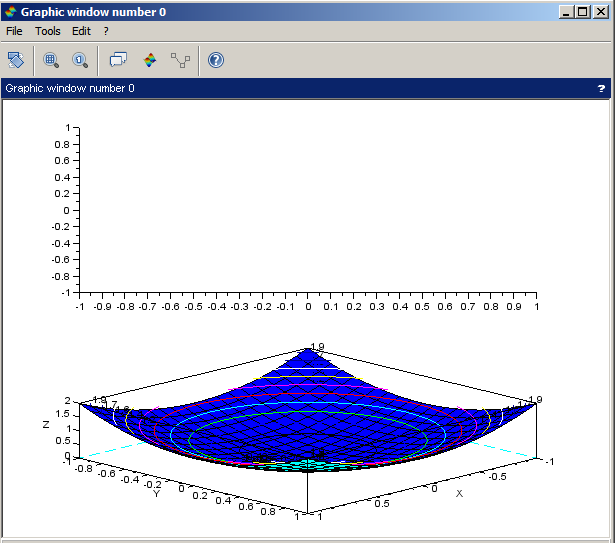Select the 3D rotate tool icon
Image resolution: width=615 pixels, height=543 pixels.
(x=15, y=60)
